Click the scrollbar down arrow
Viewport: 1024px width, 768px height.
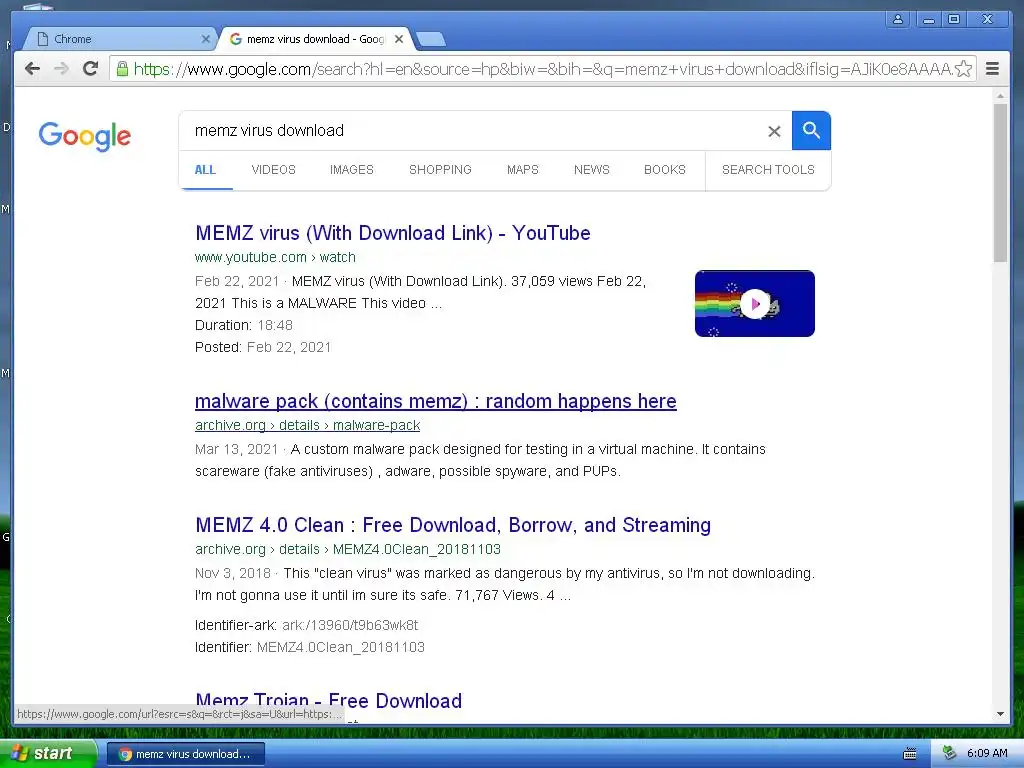click(1000, 714)
